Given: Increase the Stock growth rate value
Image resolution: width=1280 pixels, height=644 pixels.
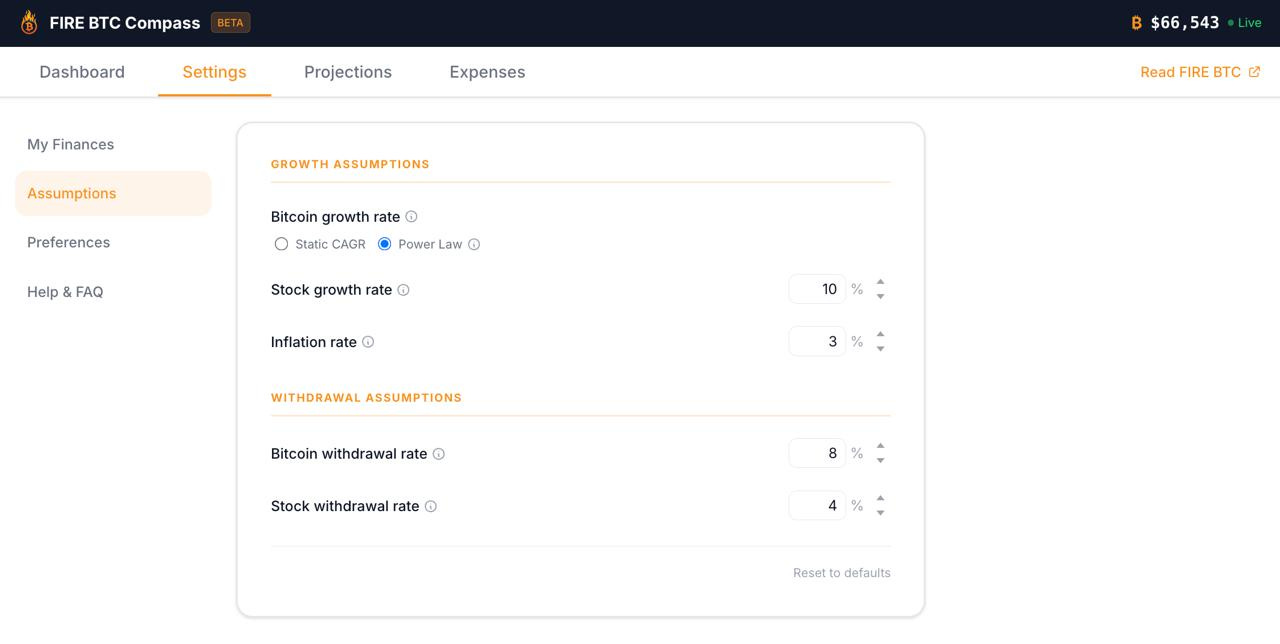Looking at the screenshot, I should tap(880, 282).
